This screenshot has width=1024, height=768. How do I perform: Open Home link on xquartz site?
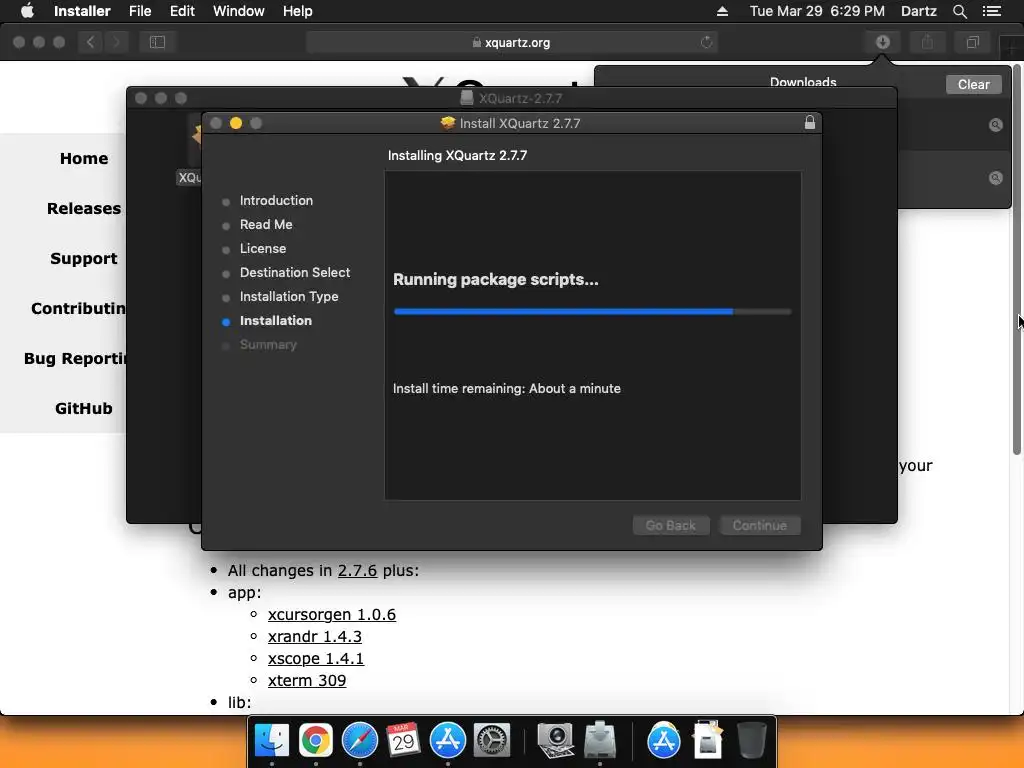[x=84, y=159]
